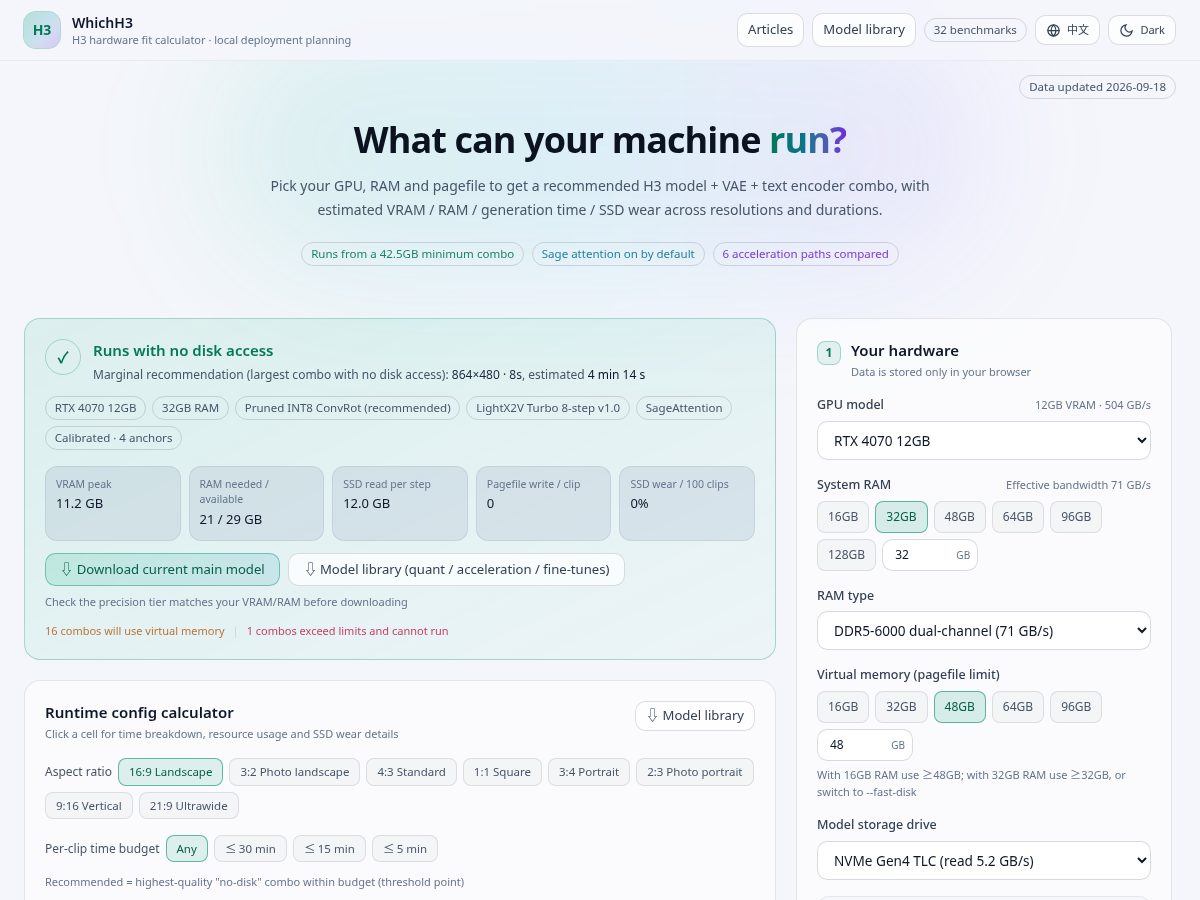
Task: Click the 32 benchmarks badge
Action: click(x=975, y=30)
